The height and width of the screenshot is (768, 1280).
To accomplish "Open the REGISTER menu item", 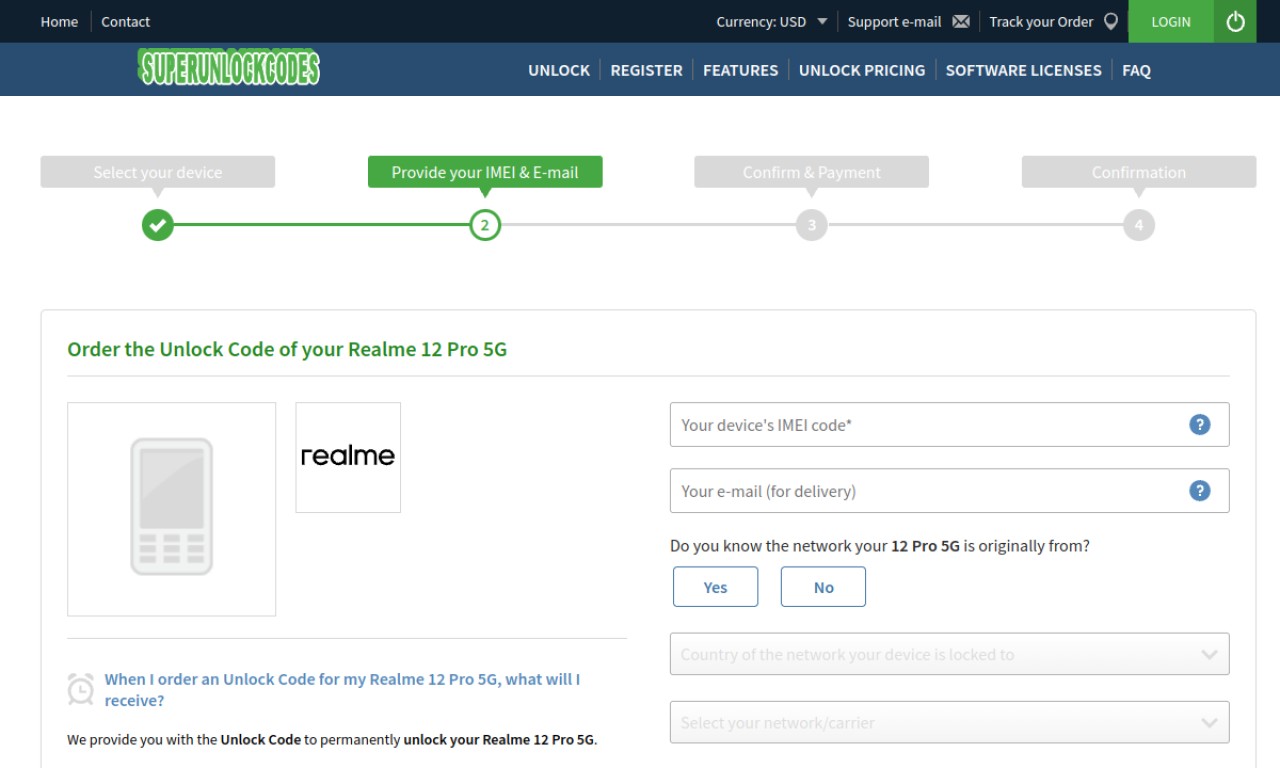I will pyautogui.click(x=646, y=70).
